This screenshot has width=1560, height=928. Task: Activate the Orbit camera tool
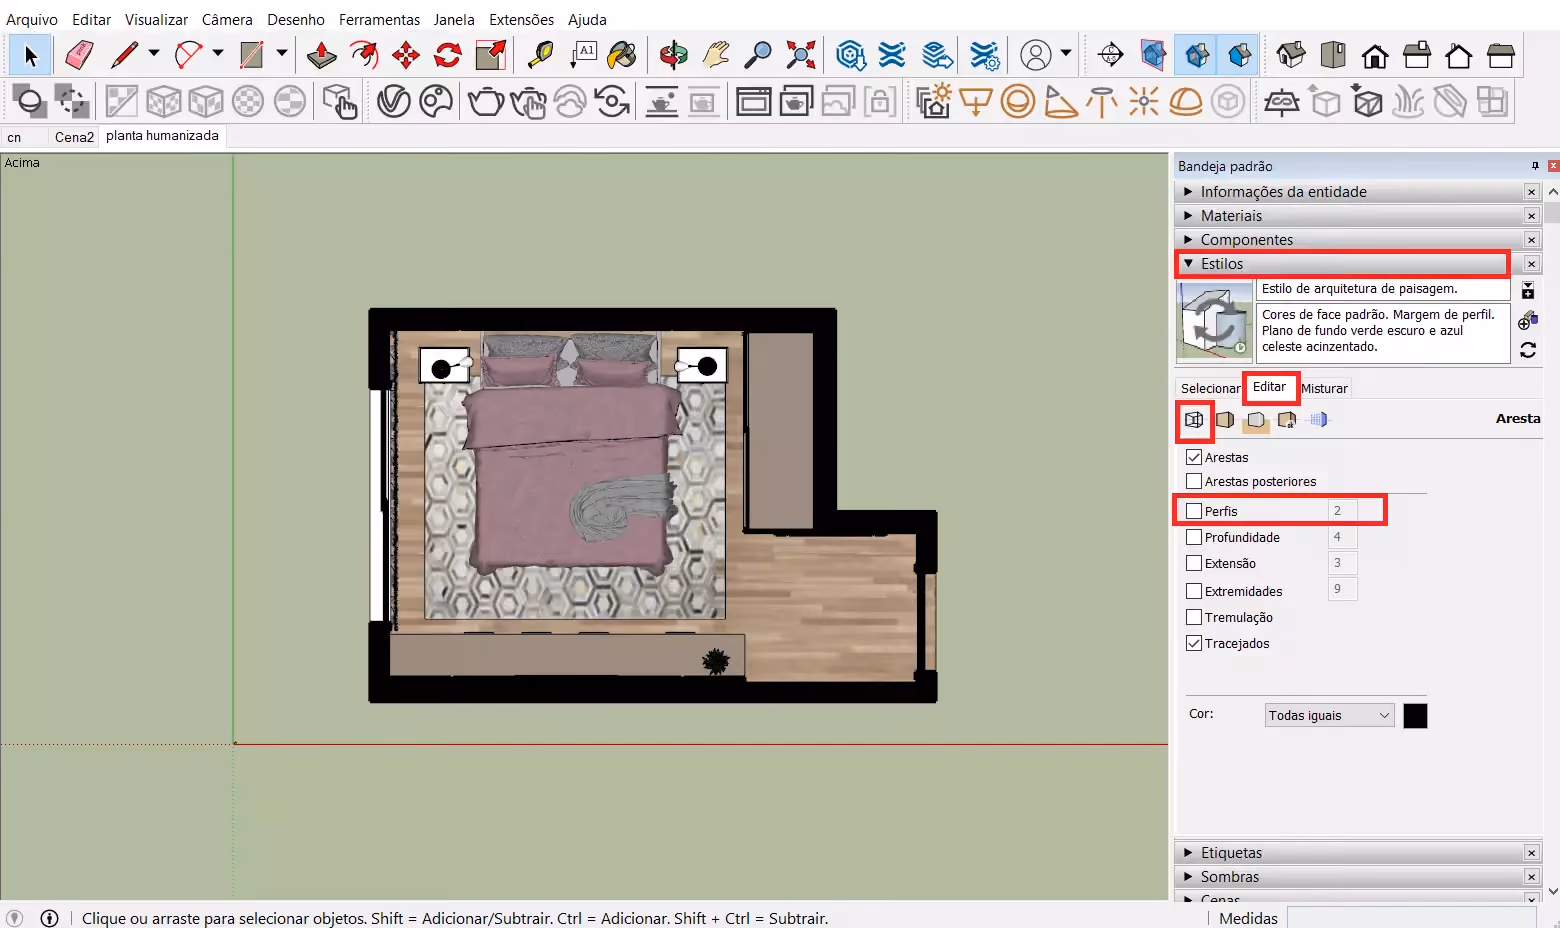coord(674,55)
